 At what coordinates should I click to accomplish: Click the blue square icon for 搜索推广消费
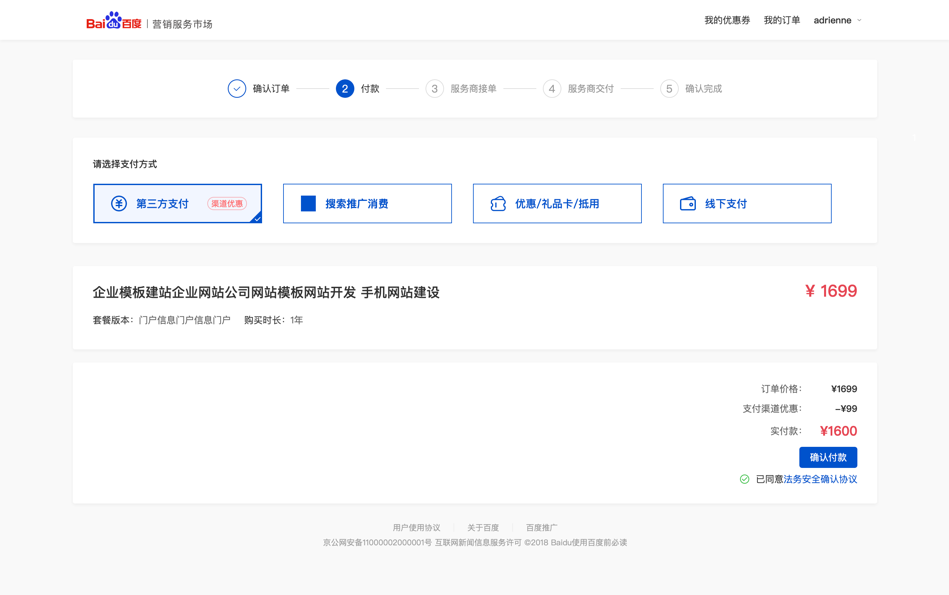click(x=308, y=203)
